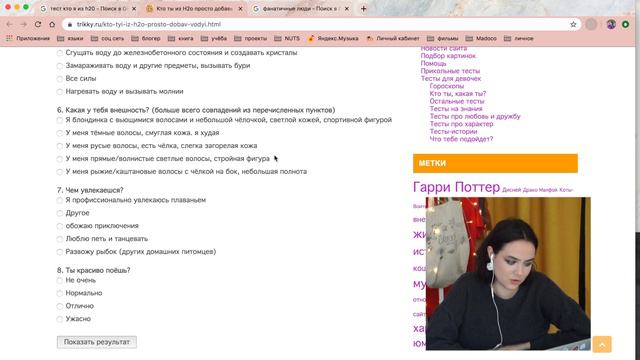Select 'Развожу рыбок' radio option
This screenshot has width=640, height=360.
click(60, 252)
